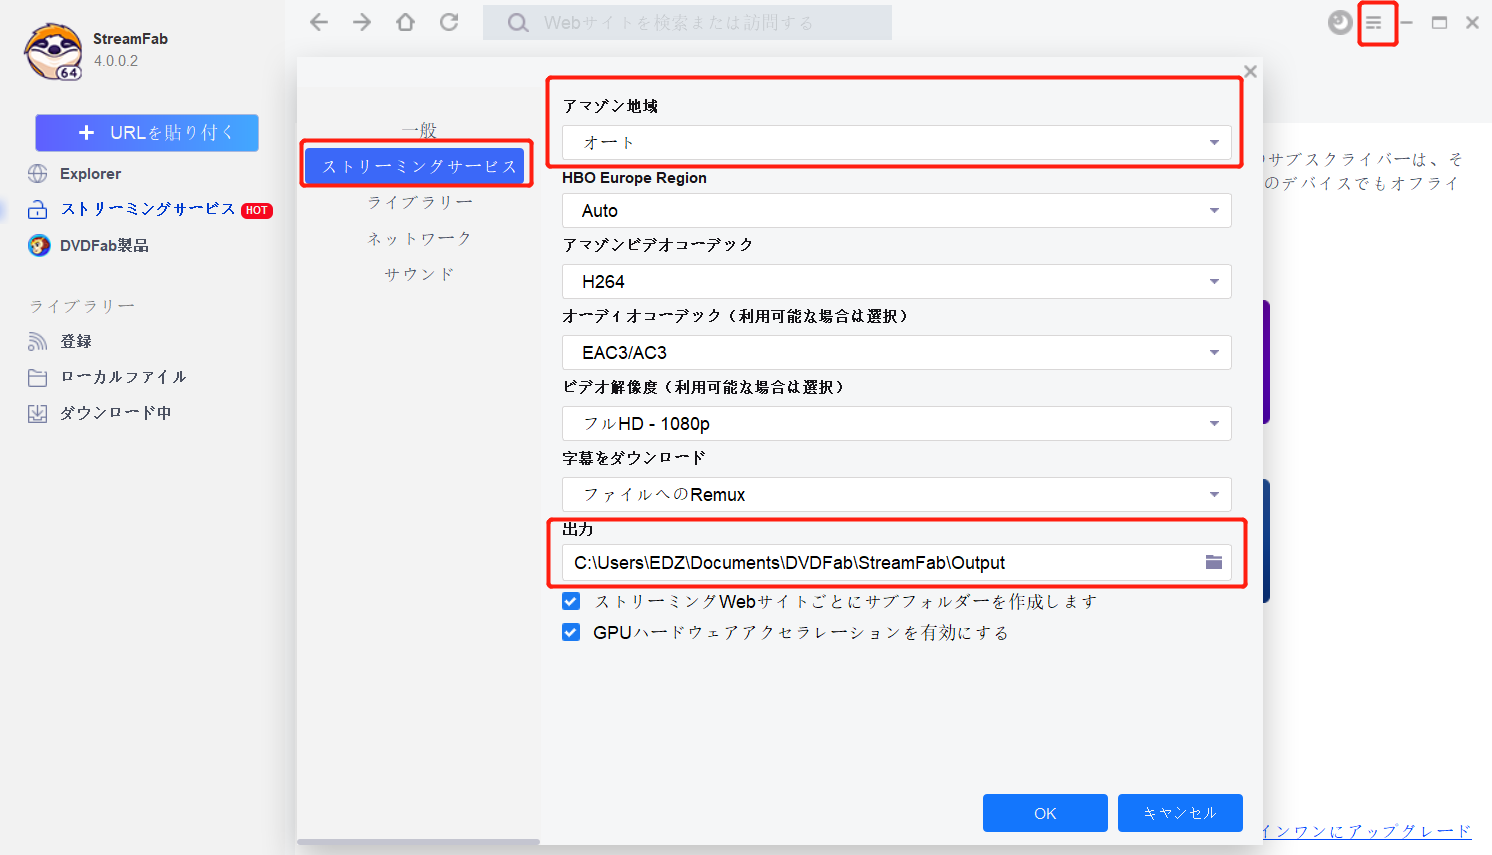Click the URLを貼り付く button
Image resolution: width=1492 pixels, height=855 pixels.
tap(147, 133)
